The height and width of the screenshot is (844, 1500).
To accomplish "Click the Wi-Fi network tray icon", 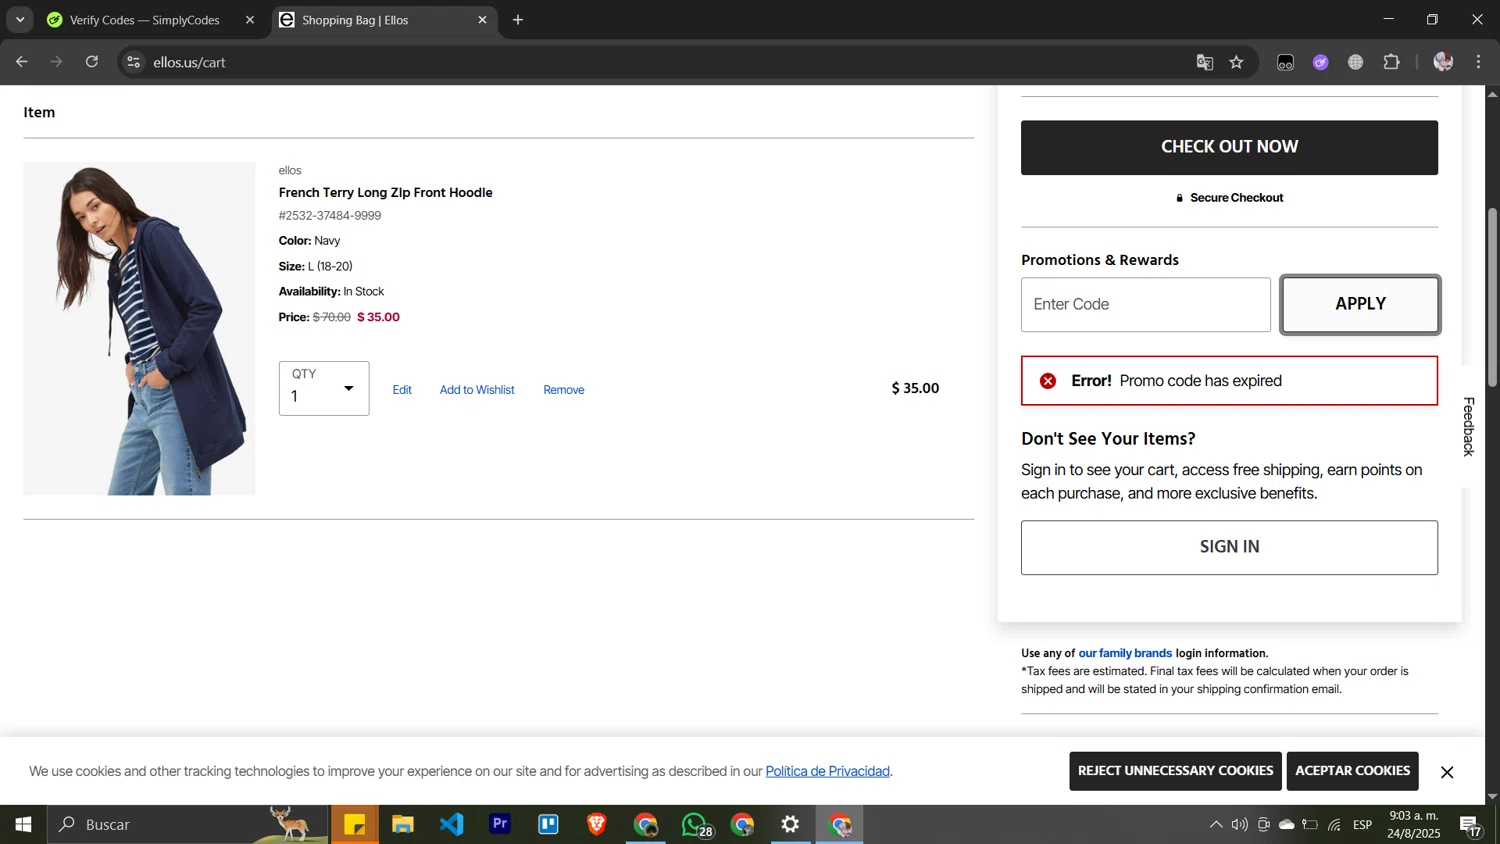I will tap(1335, 825).
